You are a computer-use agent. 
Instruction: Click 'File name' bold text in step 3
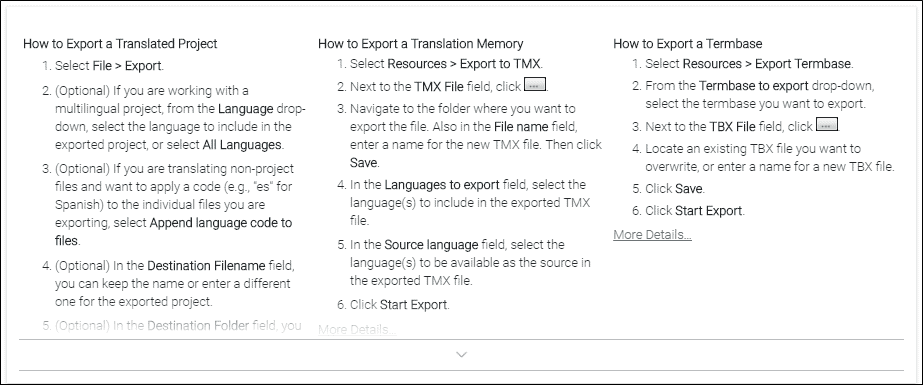click(521, 127)
